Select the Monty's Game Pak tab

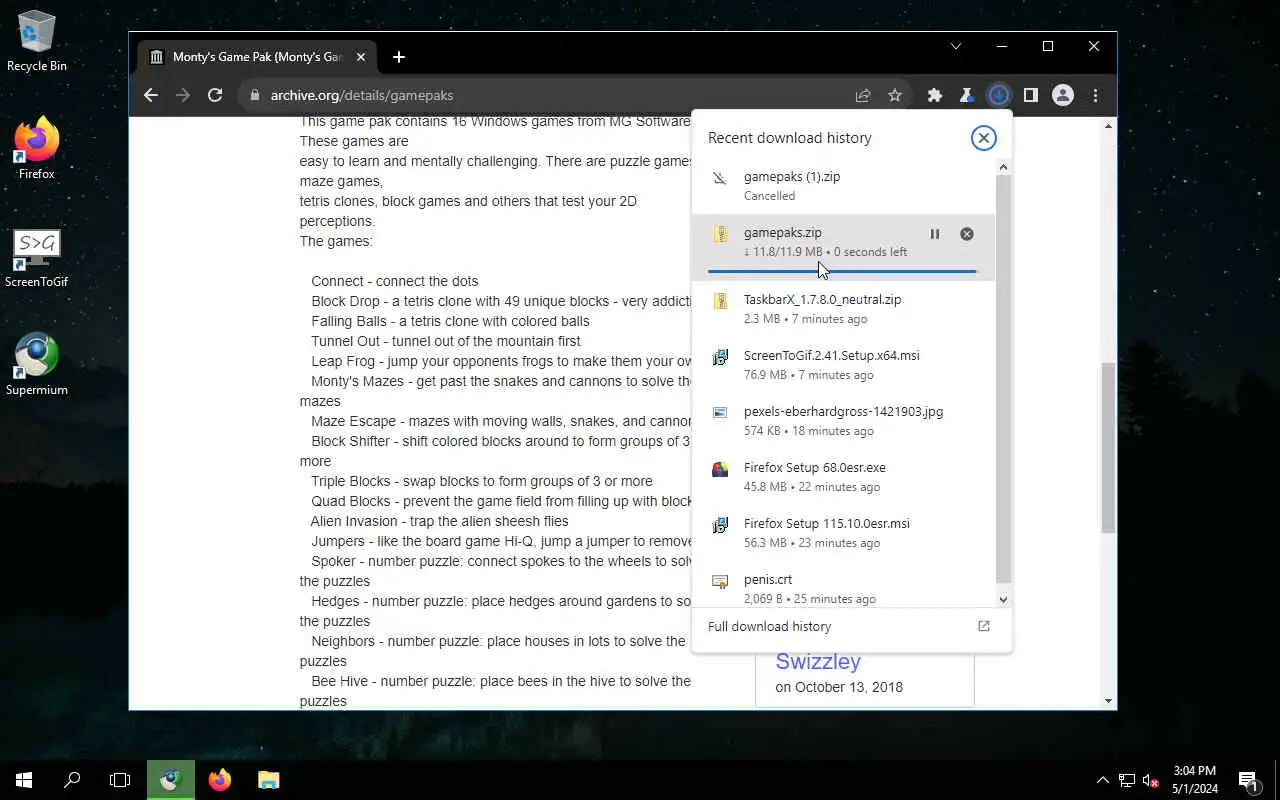click(256, 57)
